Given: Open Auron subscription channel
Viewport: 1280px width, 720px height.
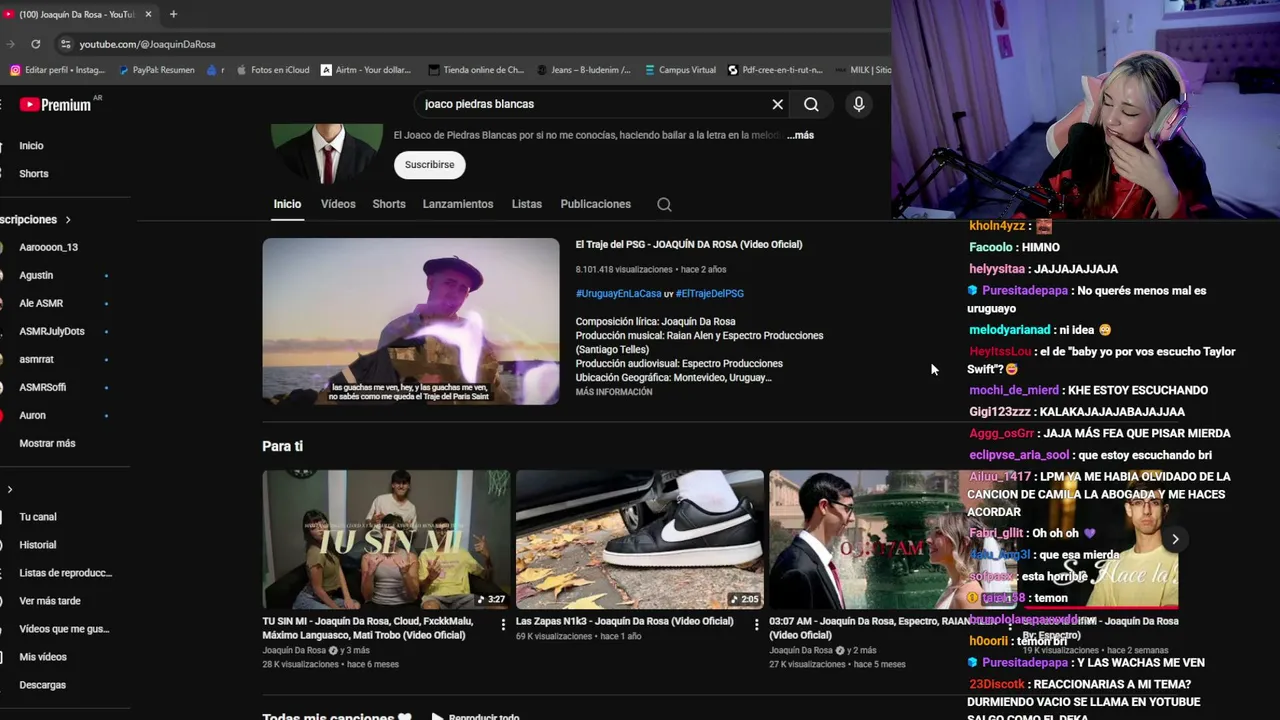Looking at the screenshot, I should point(32,415).
